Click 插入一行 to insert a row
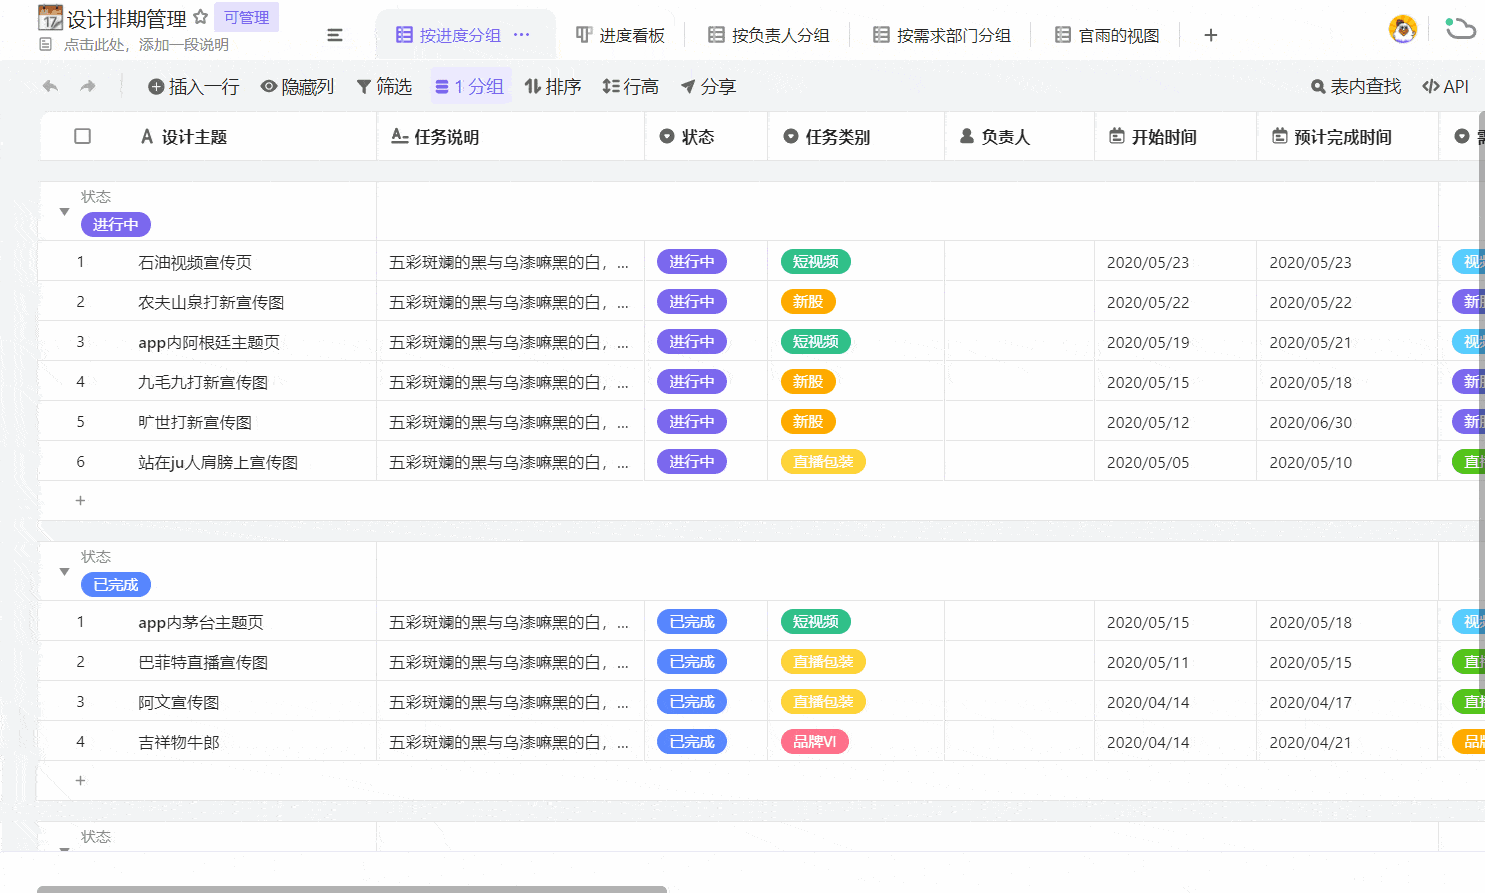Screen dimensions: 1485x893 (x=194, y=87)
